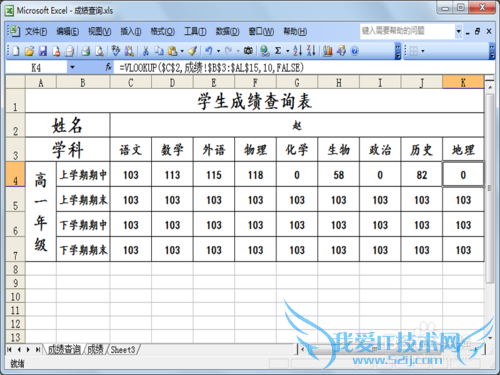The height and width of the screenshot is (375, 500).
Task: Click the vertical scrollbar down arrow
Action: click(x=490, y=337)
